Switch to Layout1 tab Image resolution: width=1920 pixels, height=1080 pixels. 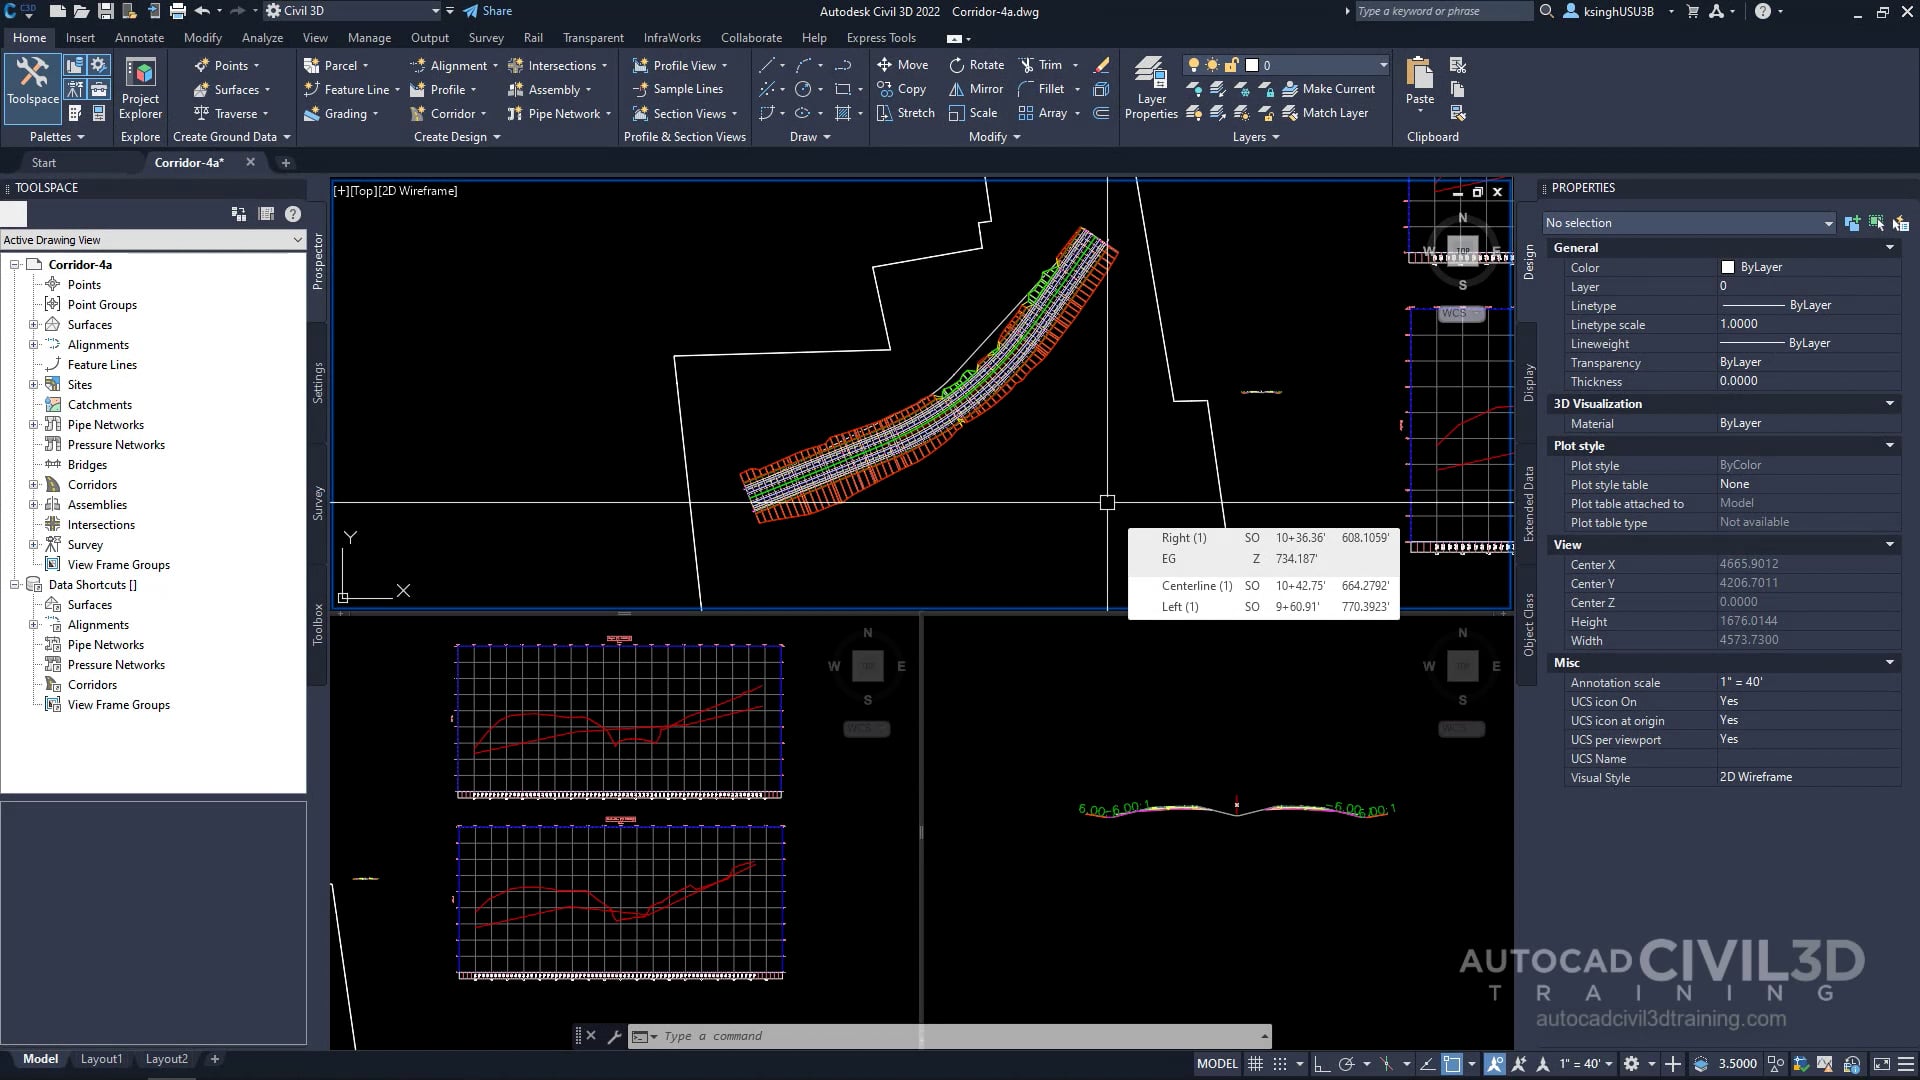(x=101, y=1059)
